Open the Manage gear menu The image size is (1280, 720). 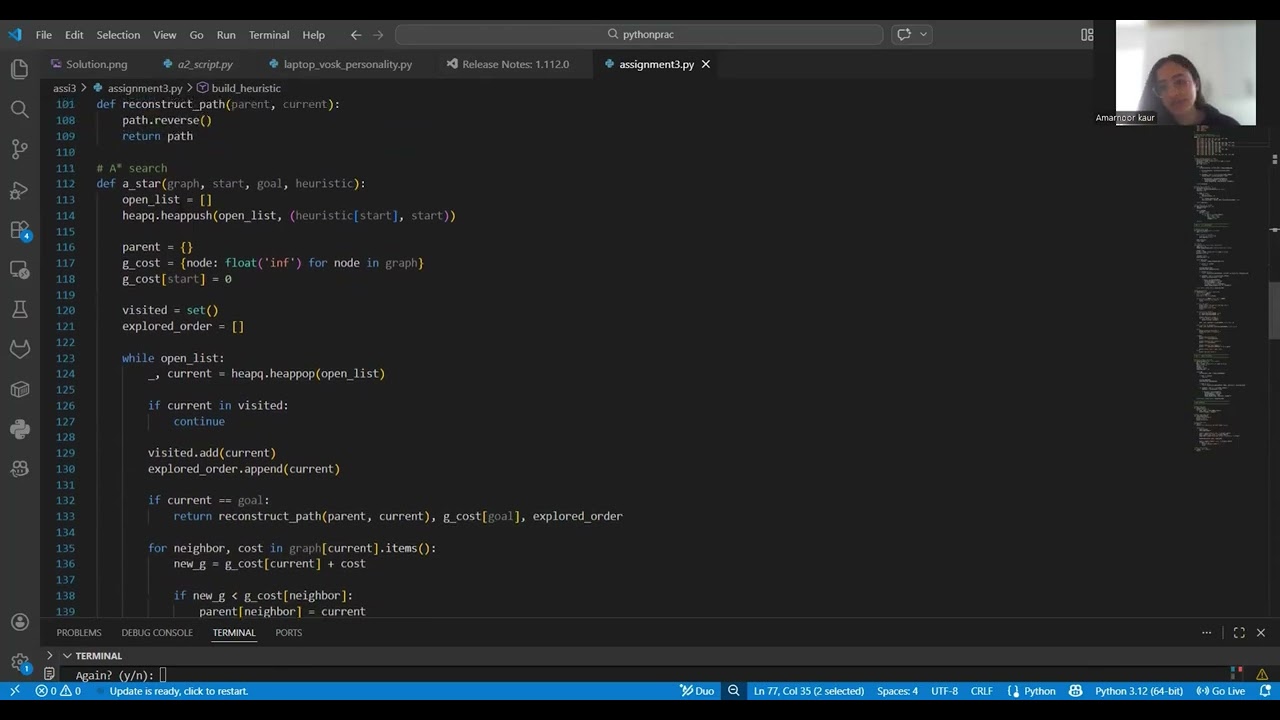coord(19,661)
